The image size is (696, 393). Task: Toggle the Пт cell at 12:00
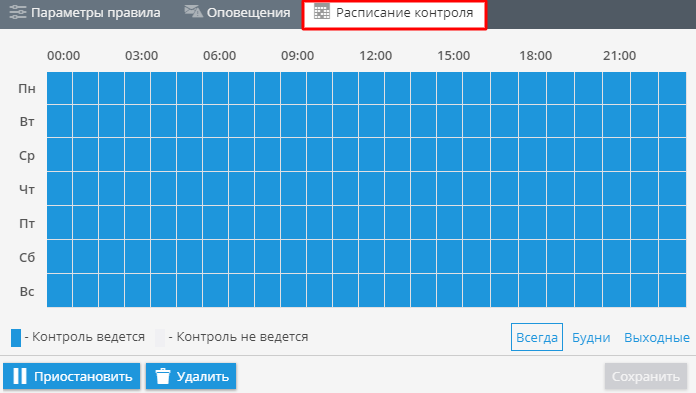coord(372,222)
